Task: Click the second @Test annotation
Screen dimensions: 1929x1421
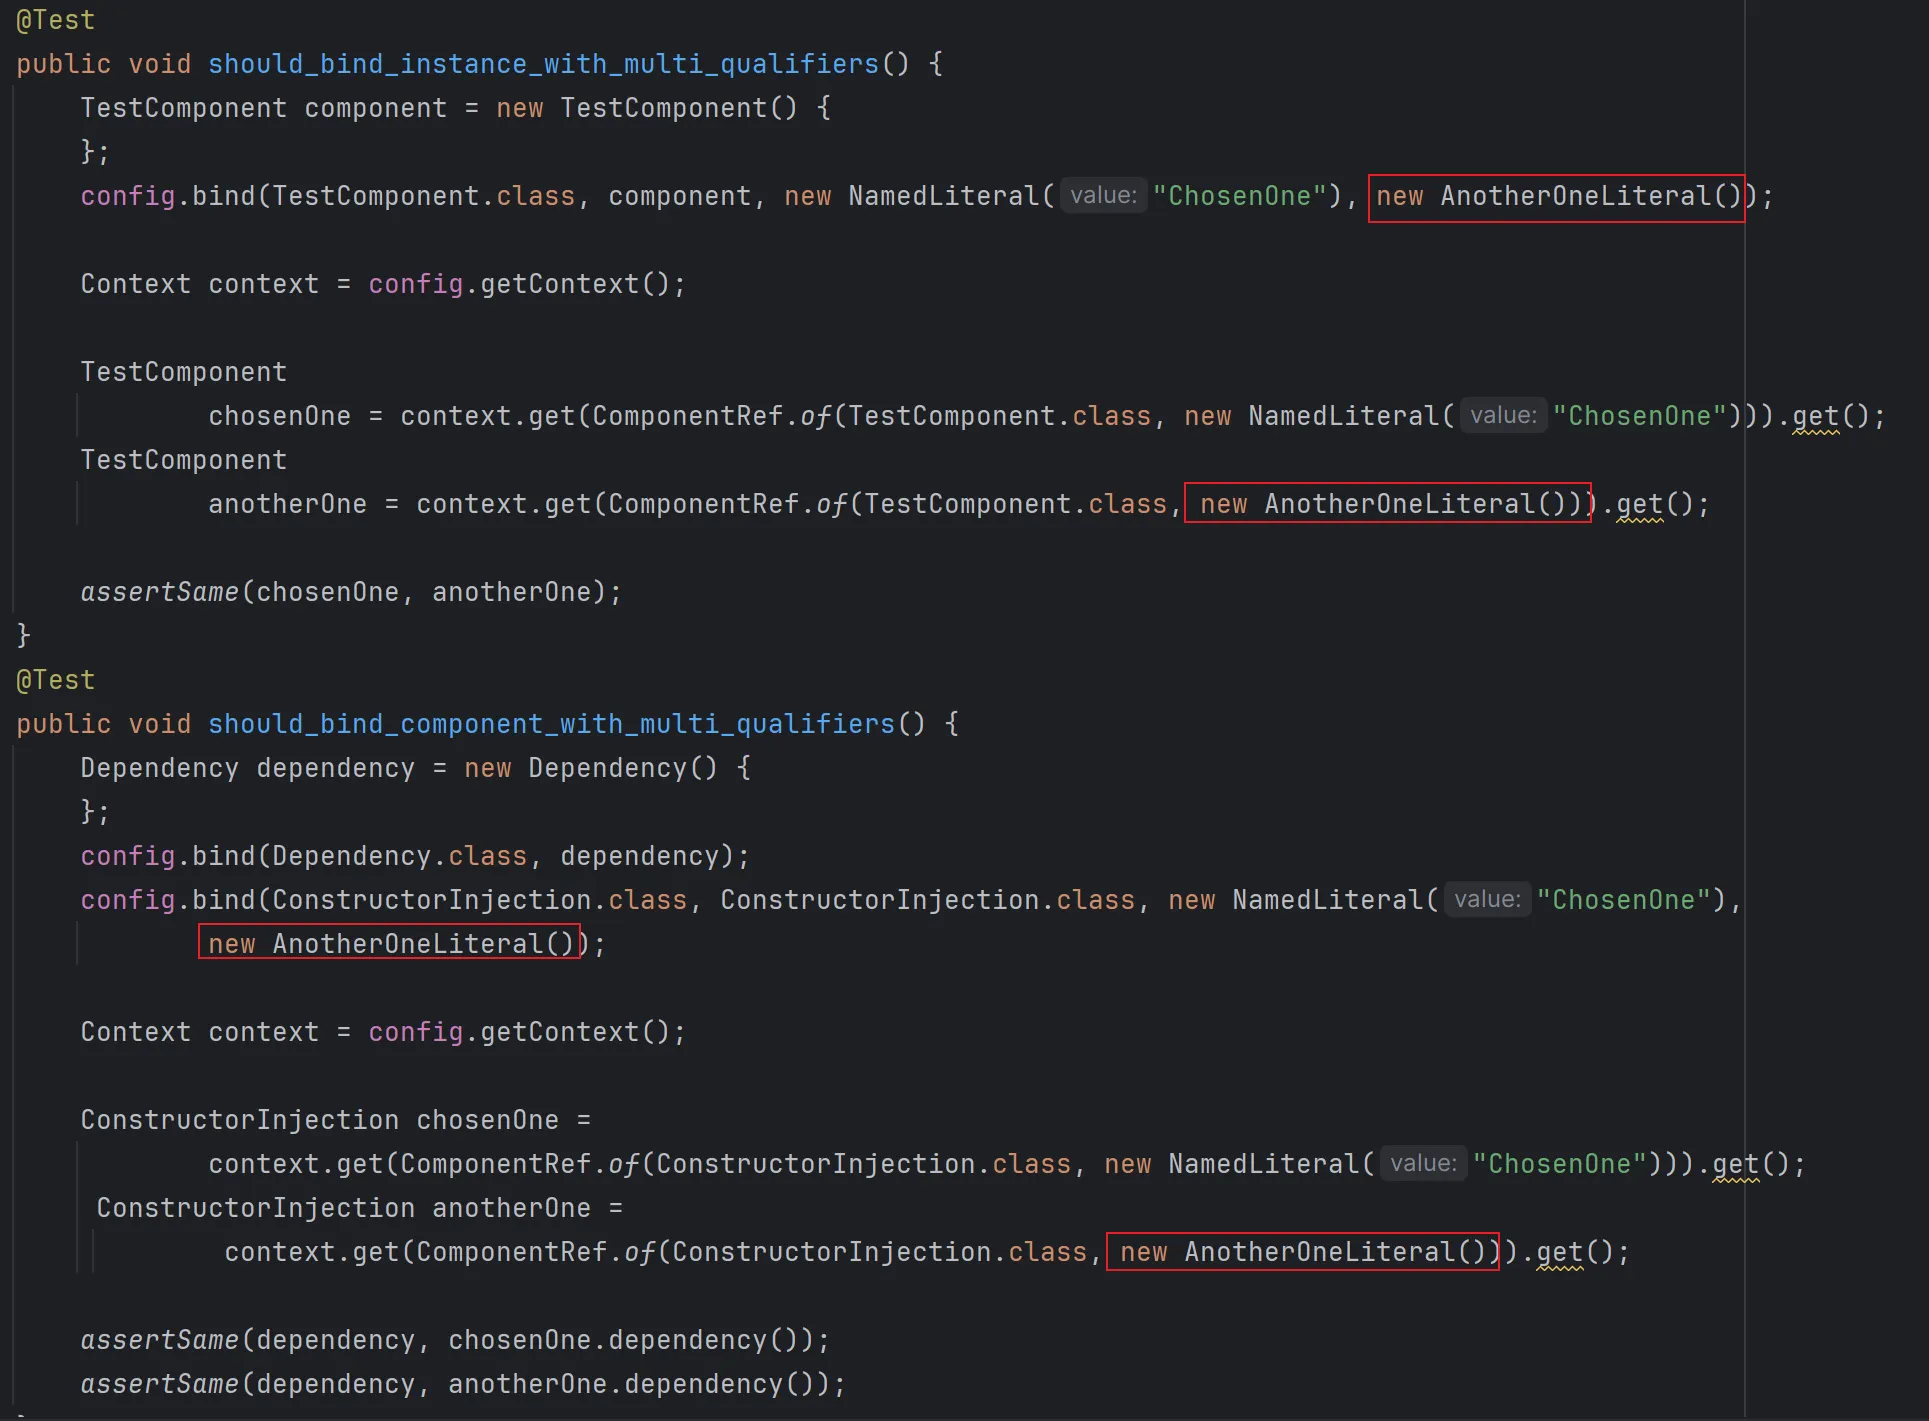Action: coord(55,680)
